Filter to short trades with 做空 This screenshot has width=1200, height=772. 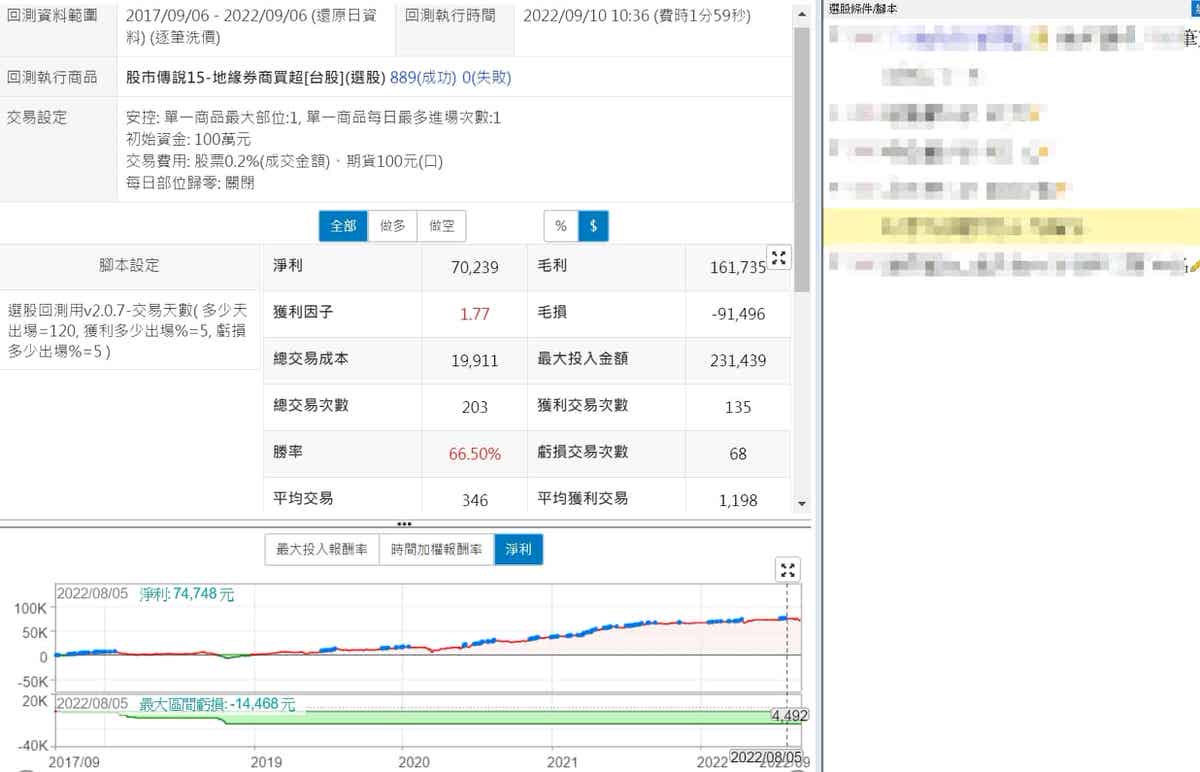(441, 226)
